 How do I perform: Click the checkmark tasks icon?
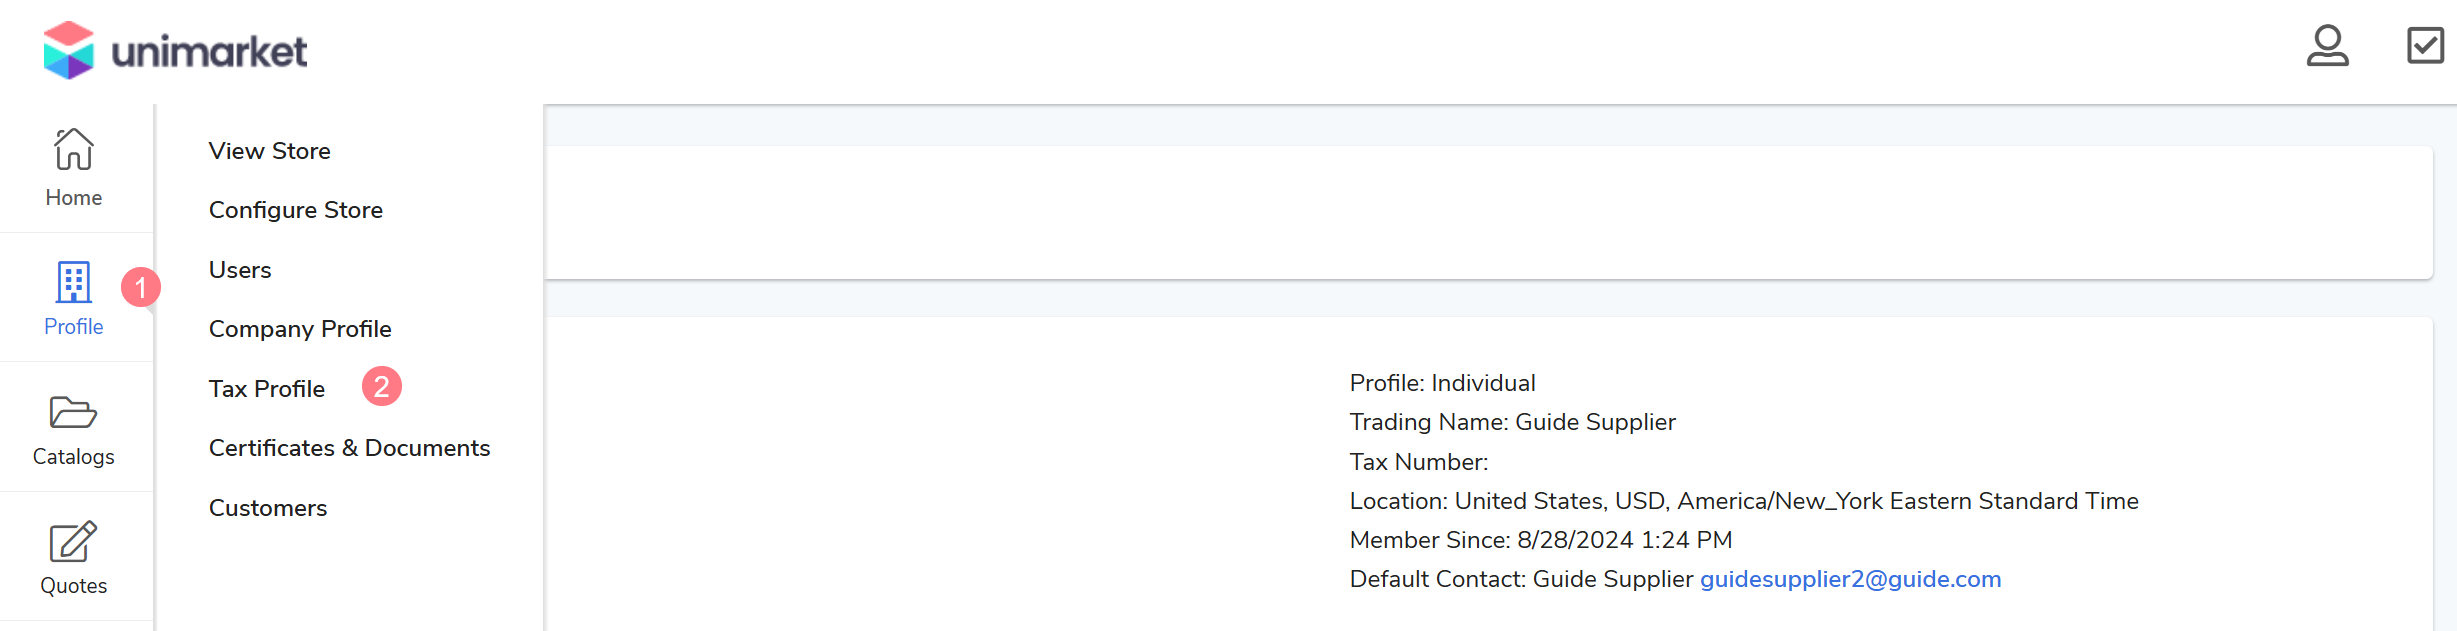[x=2425, y=46]
